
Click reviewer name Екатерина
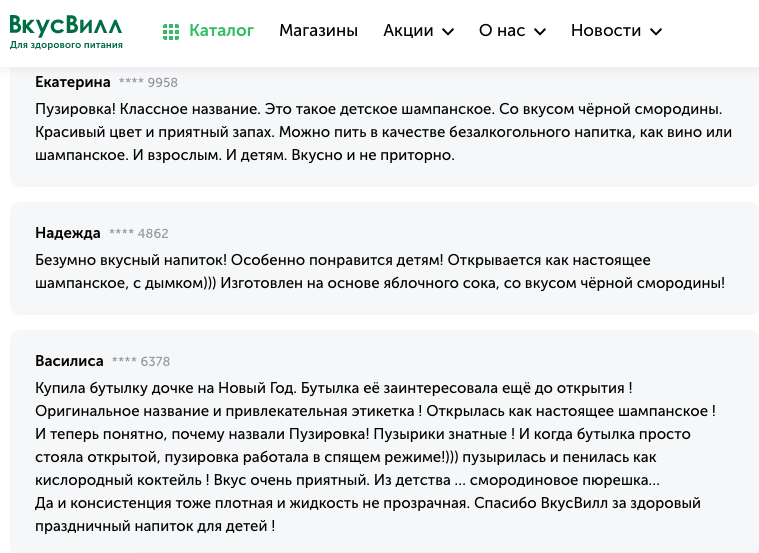73,82
